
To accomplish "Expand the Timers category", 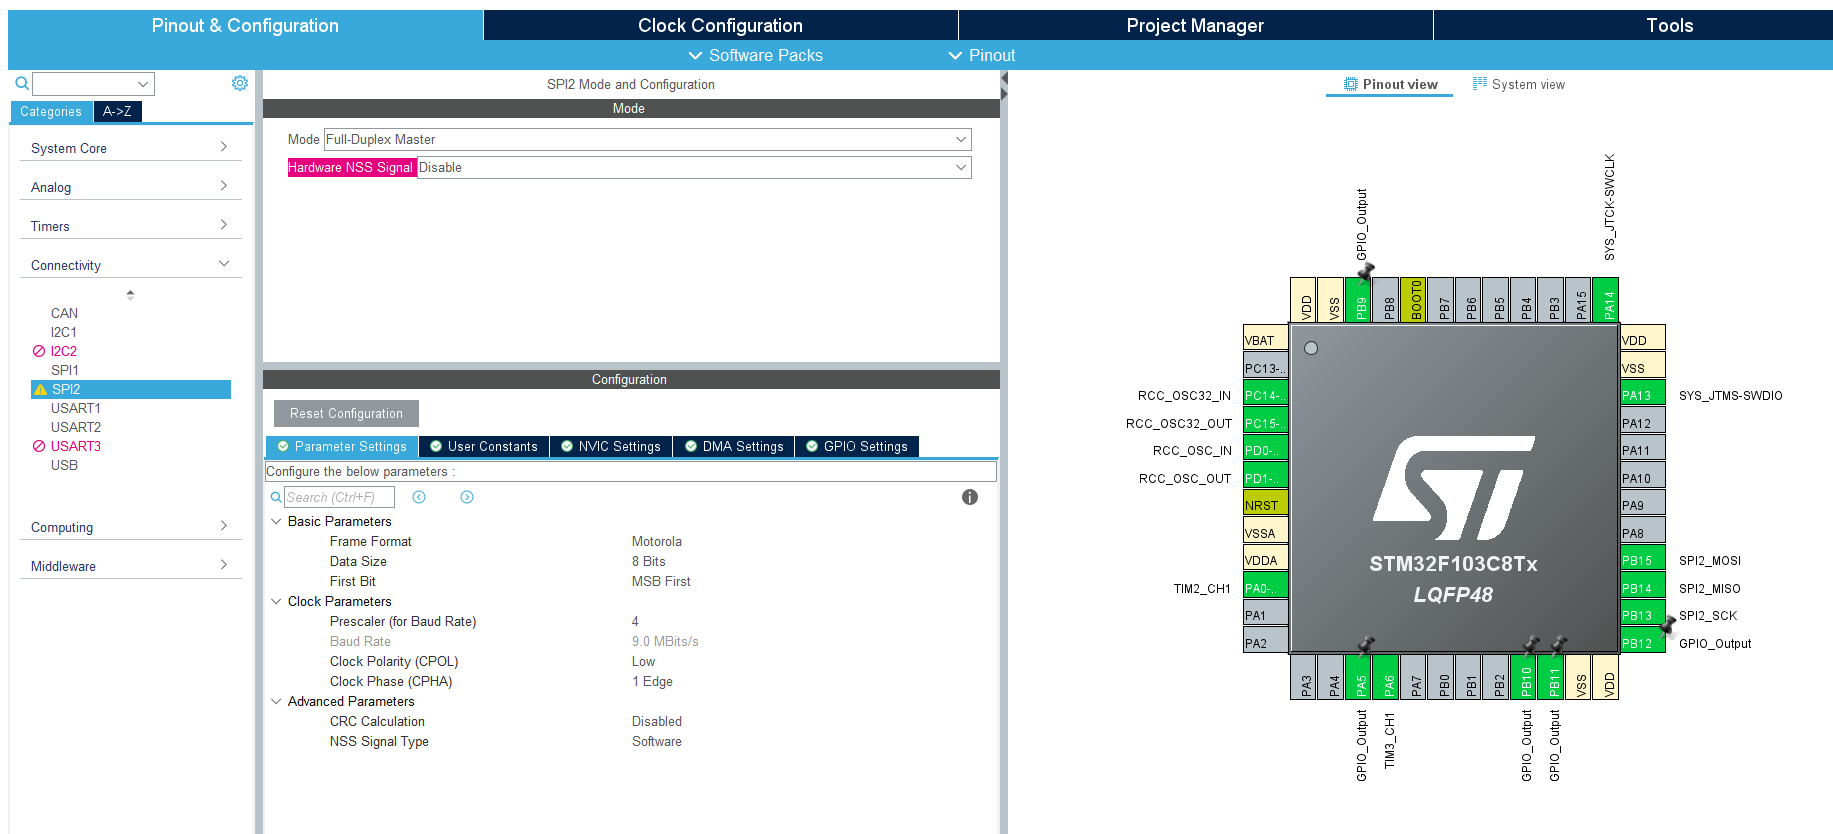I will [130, 226].
